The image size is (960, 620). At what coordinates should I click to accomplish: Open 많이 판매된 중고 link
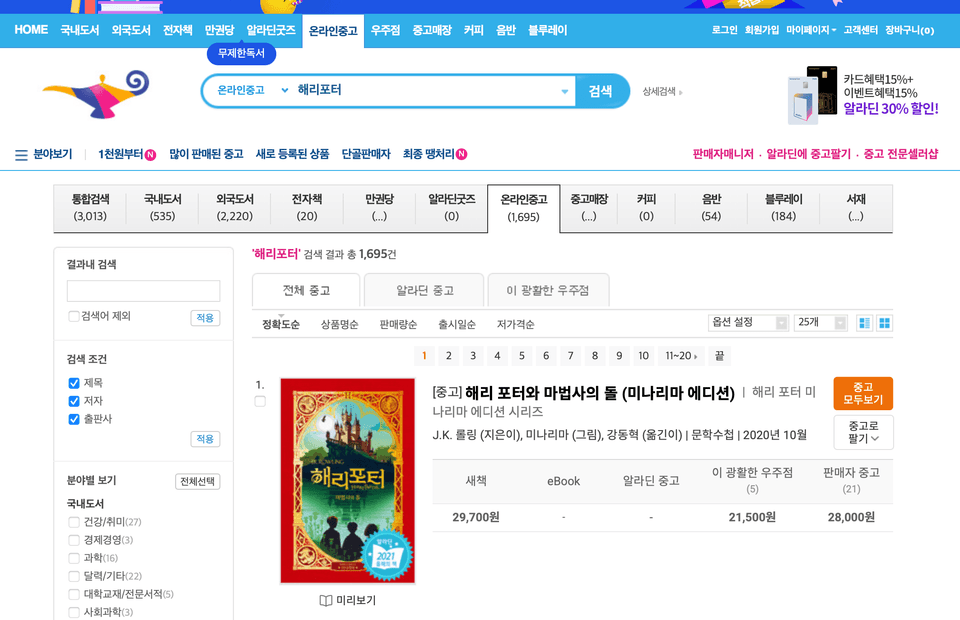click(x=206, y=154)
